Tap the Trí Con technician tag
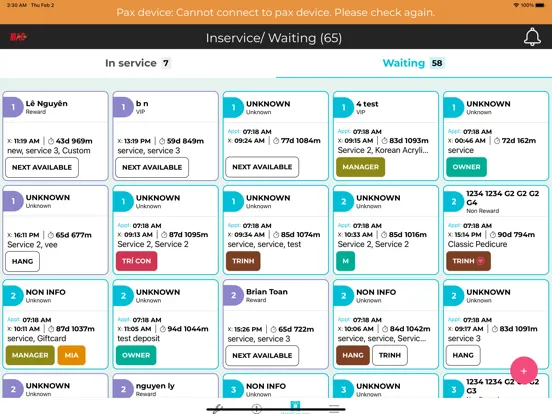 pyautogui.click(x=137, y=261)
